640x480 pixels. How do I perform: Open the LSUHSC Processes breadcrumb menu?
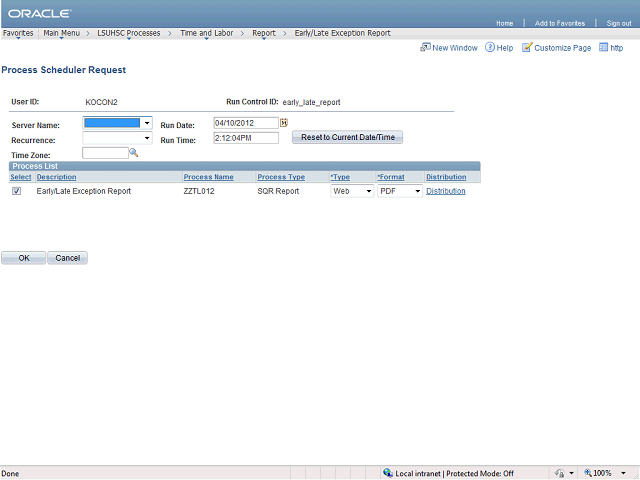(x=129, y=33)
